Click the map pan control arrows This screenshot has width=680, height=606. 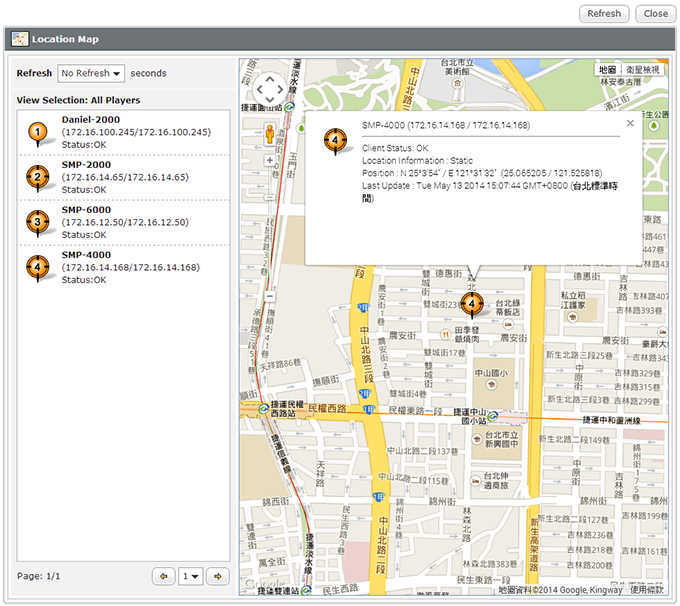[270, 90]
